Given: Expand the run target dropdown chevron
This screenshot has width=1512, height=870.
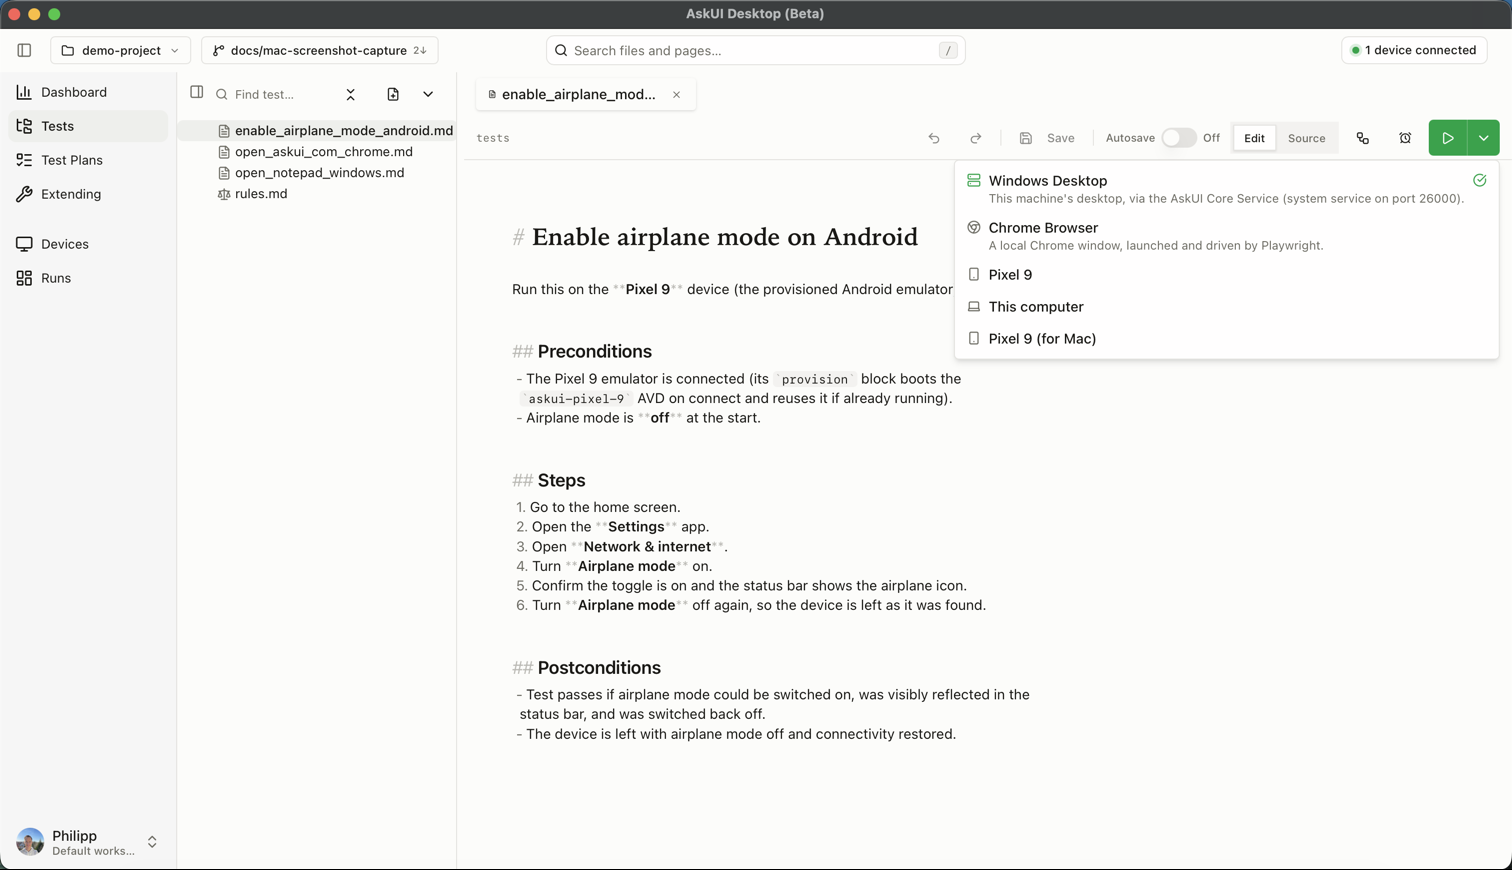Looking at the screenshot, I should click(1484, 138).
